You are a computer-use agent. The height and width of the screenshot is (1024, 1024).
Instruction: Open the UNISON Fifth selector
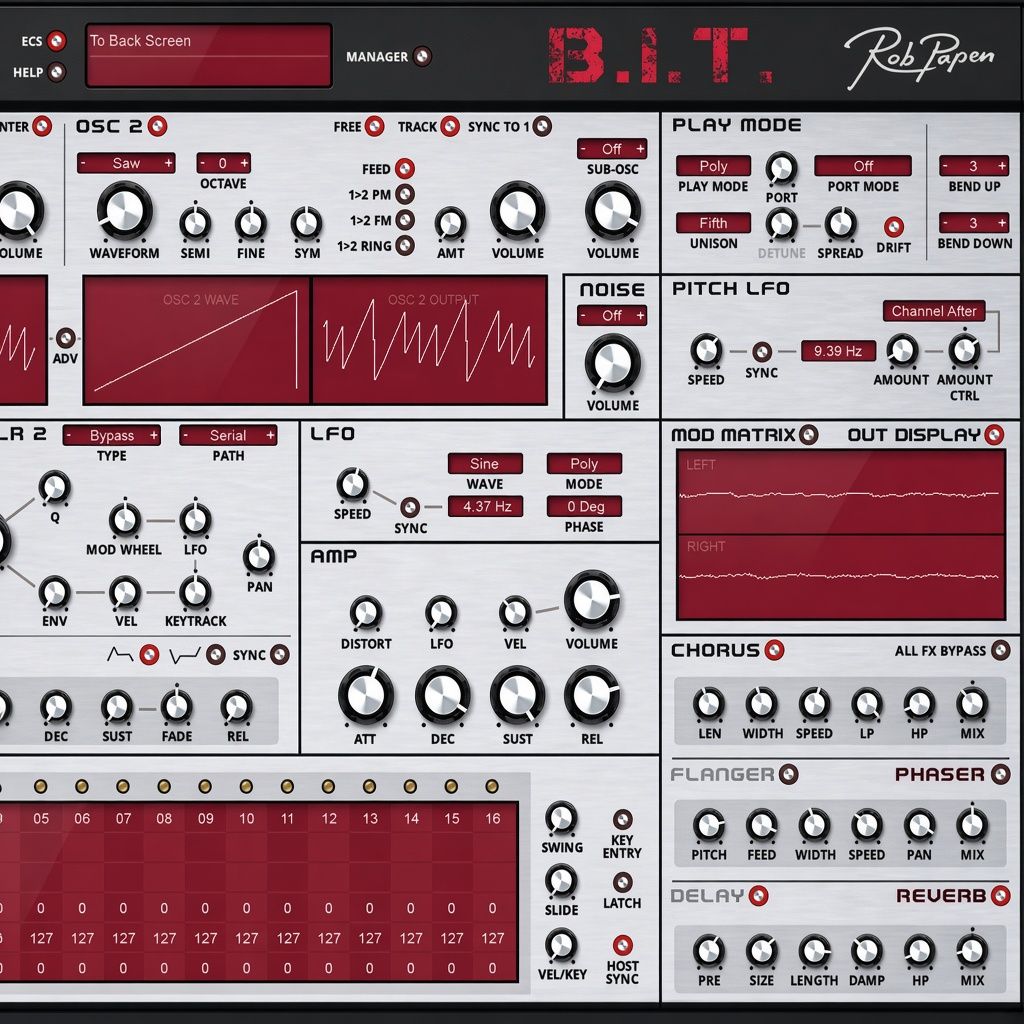tap(713, 223)
